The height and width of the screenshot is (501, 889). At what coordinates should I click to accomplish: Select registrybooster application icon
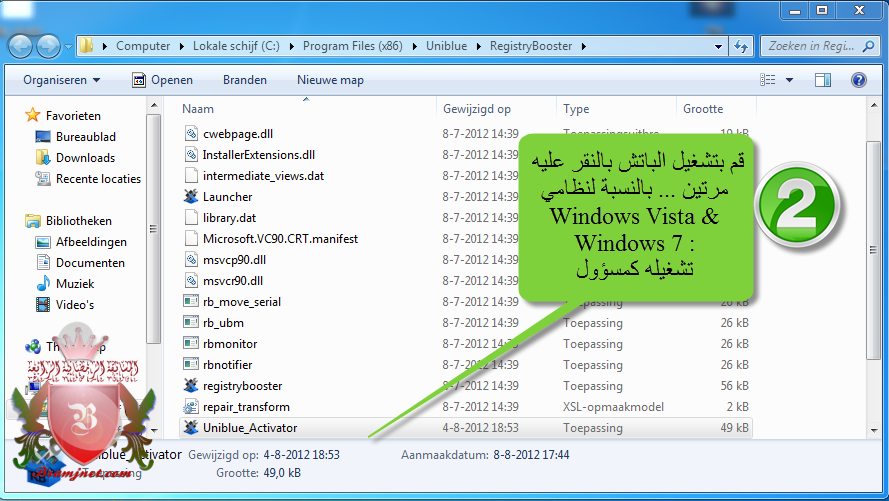point(191,385)
